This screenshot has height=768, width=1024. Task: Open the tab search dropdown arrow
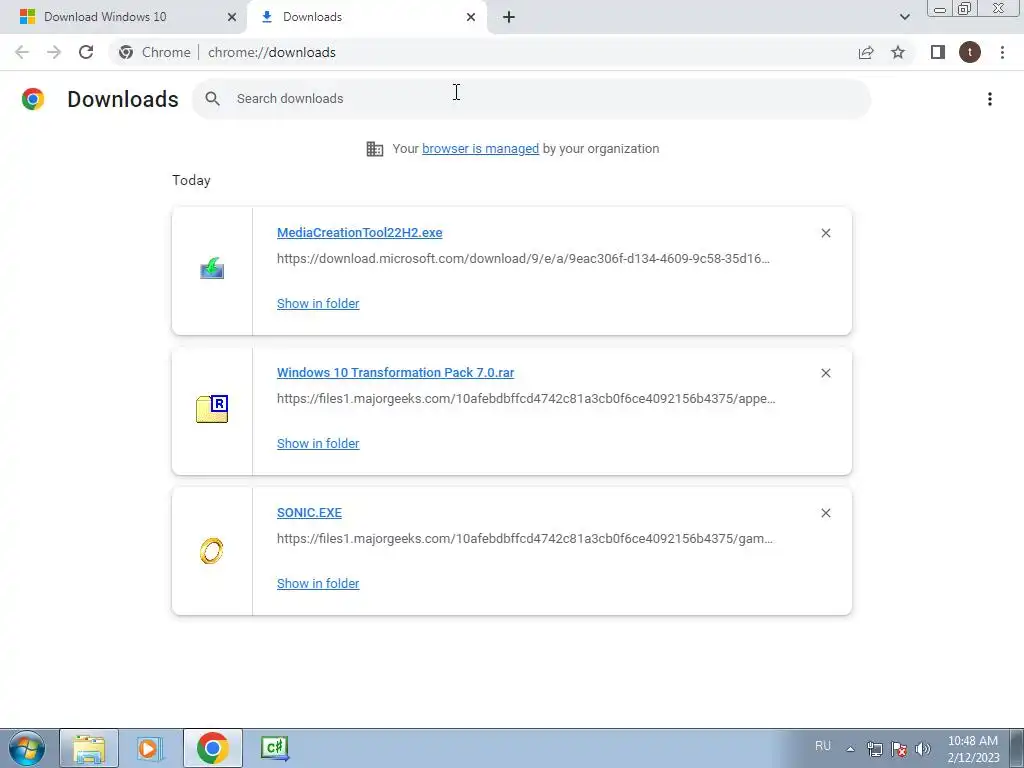pyautogui.click(x=904, y=17)
